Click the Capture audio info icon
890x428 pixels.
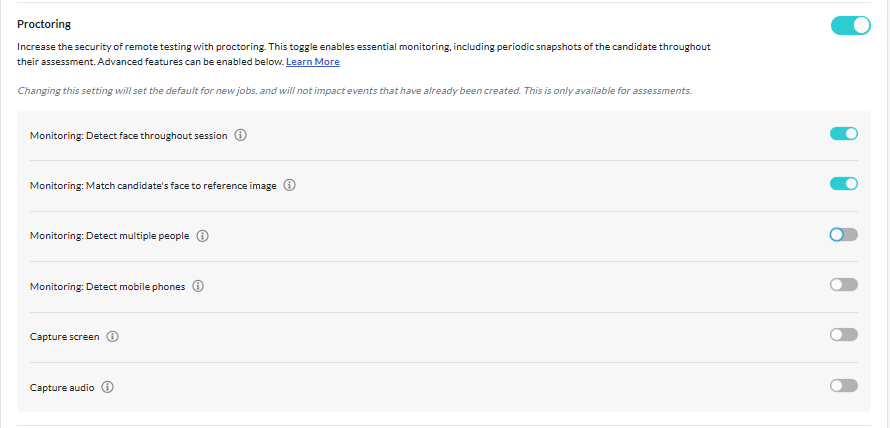tap(107, 387)
